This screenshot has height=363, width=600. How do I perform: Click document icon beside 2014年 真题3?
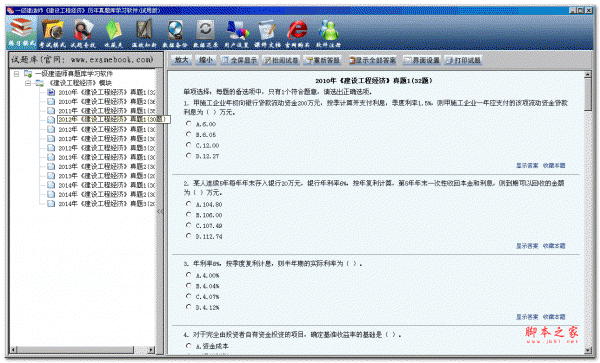click(x=51, y=203)
